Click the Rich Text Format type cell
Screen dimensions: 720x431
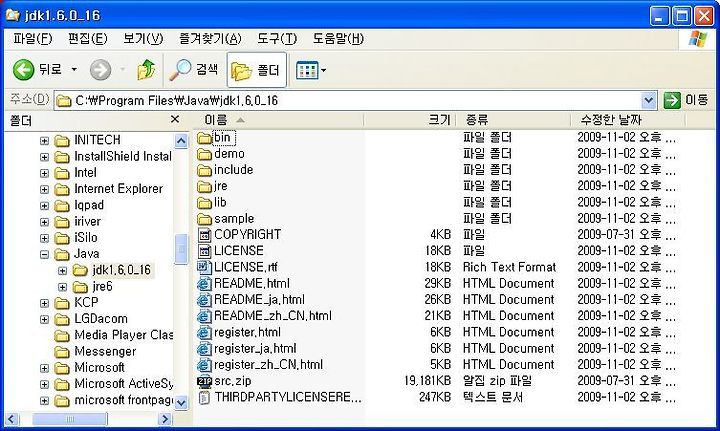pos(509,267)
